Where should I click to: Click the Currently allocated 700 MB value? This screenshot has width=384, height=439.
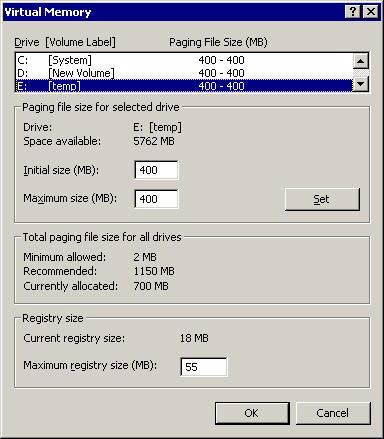151,286
